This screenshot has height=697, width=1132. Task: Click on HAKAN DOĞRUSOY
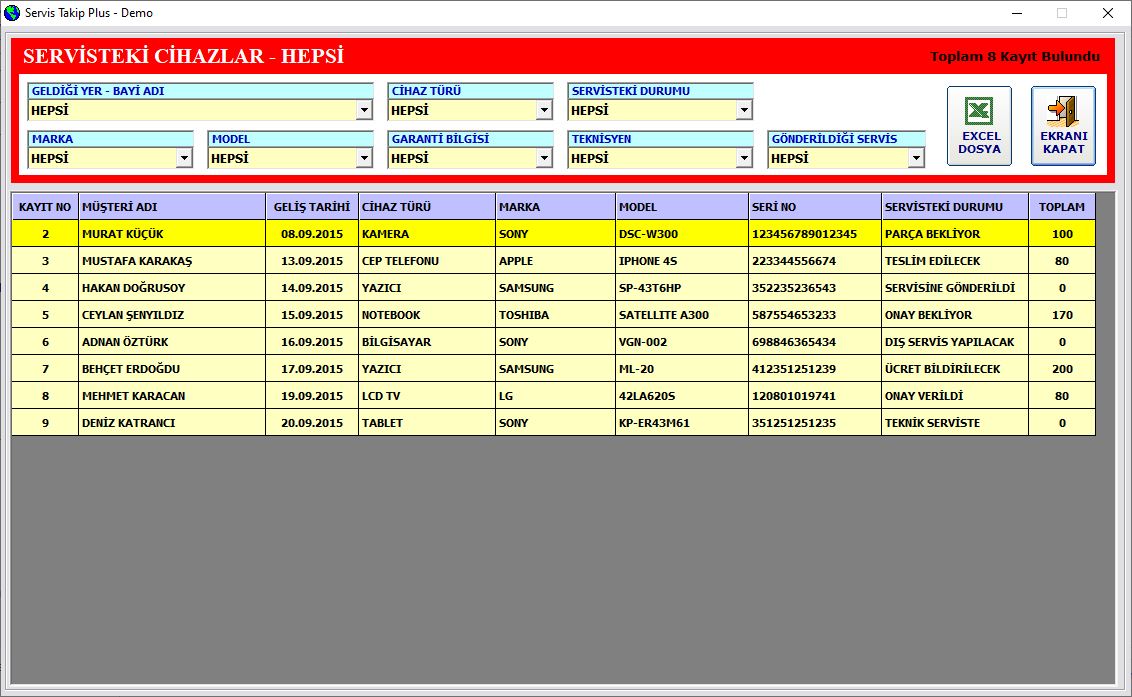[172, 287]
